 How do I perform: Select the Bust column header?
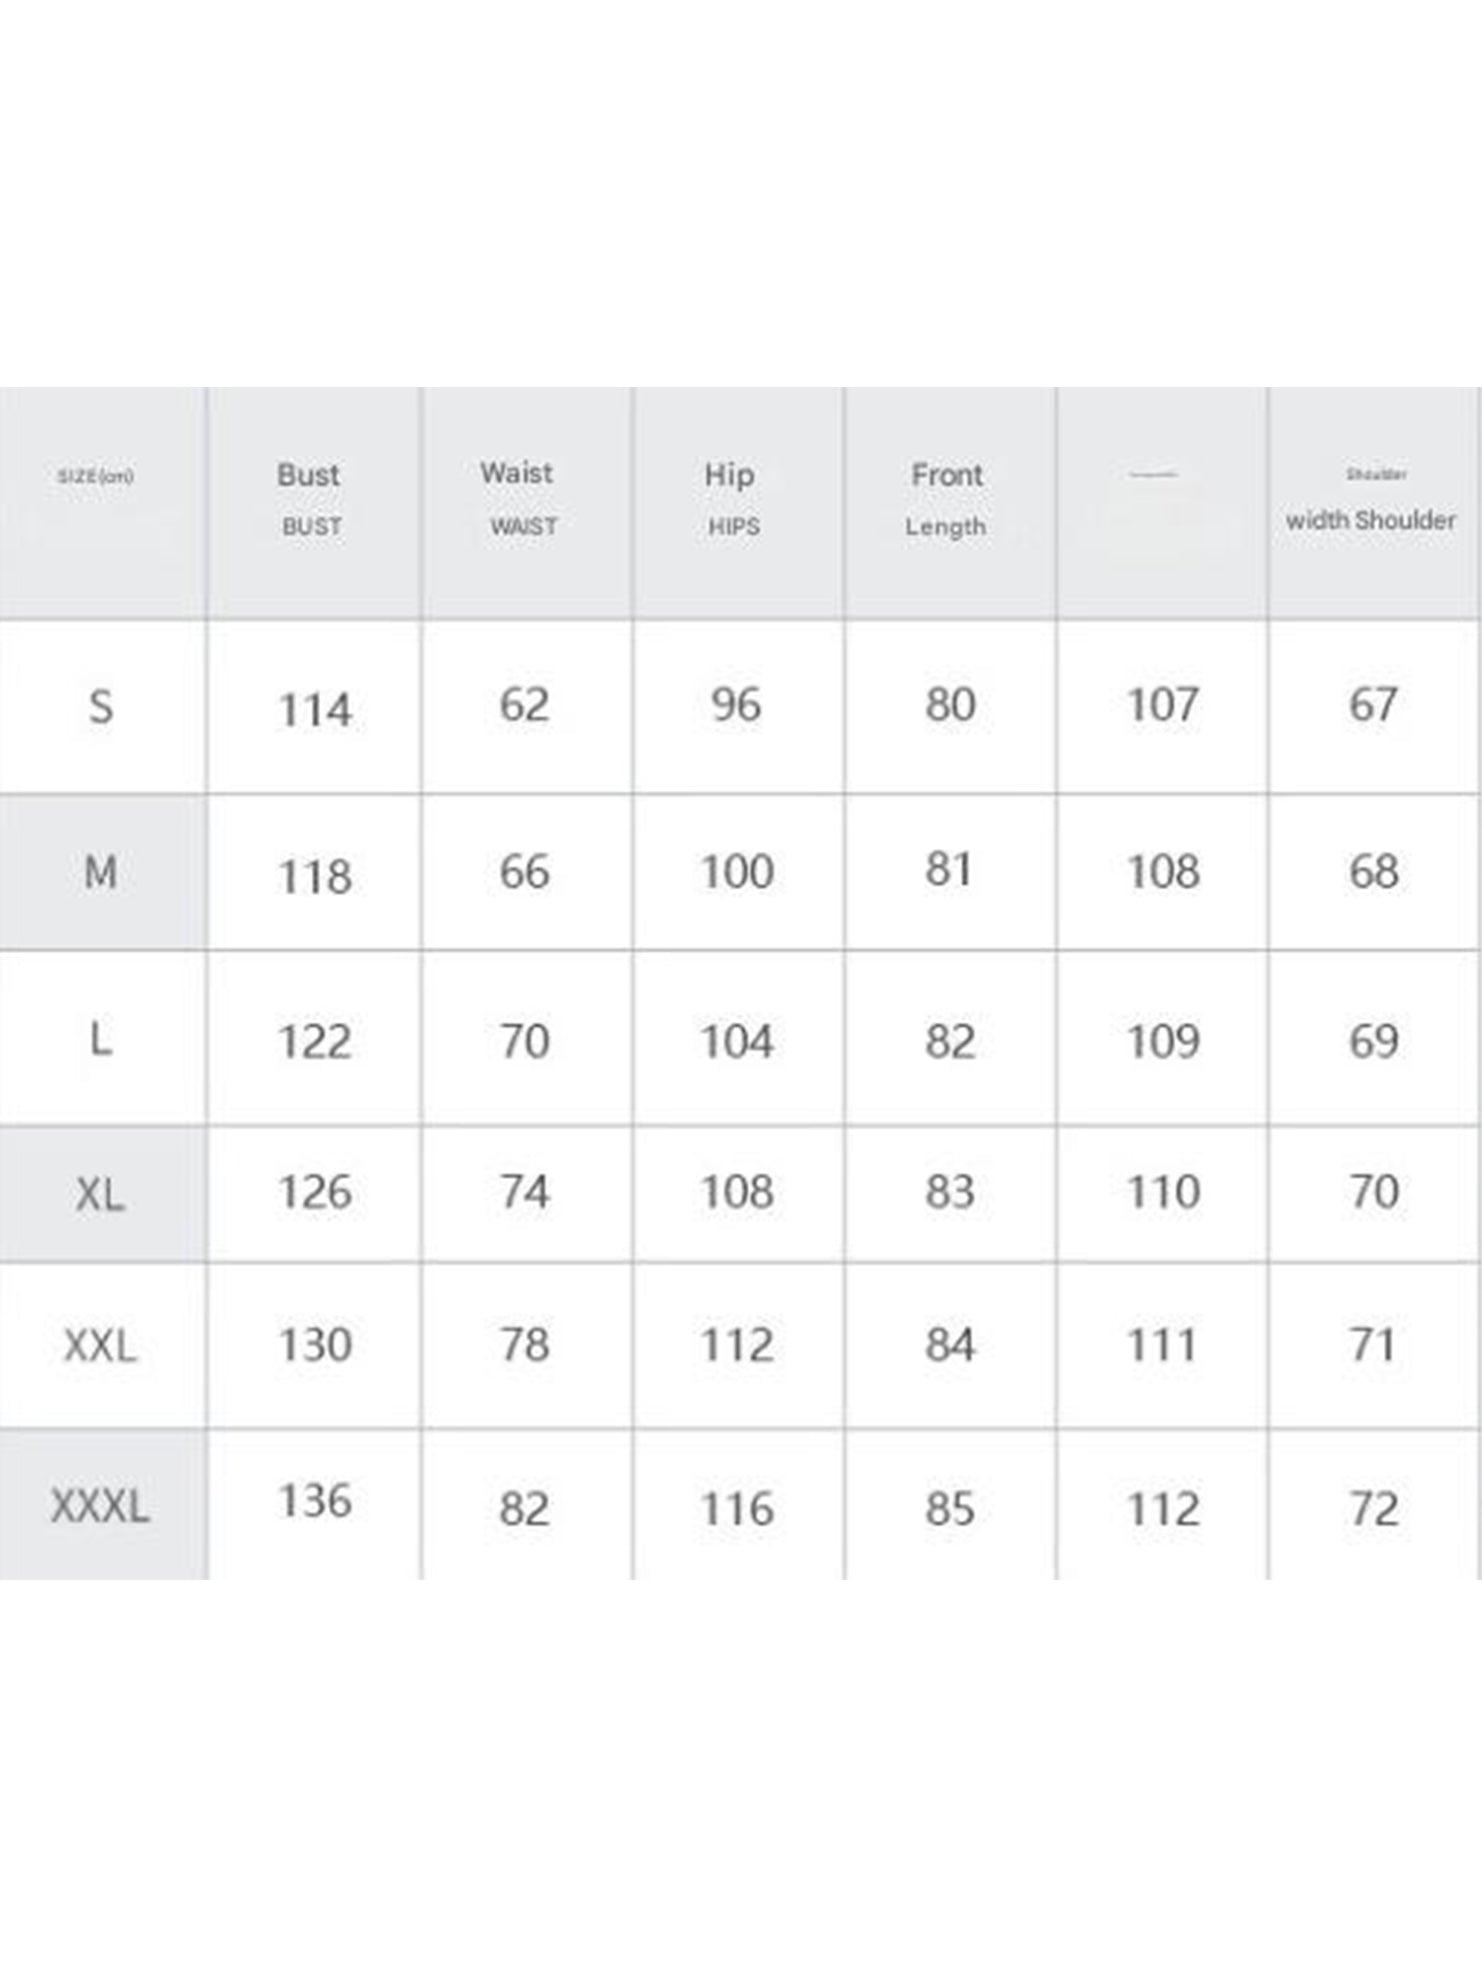click(x=310, y=498)
